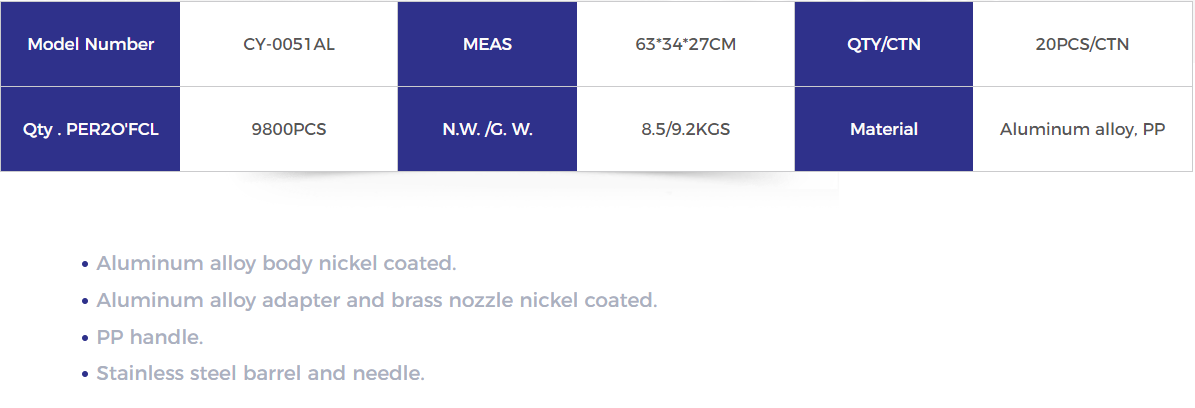
Task: Click the Material header cell
Action: [x=884, y=130]
